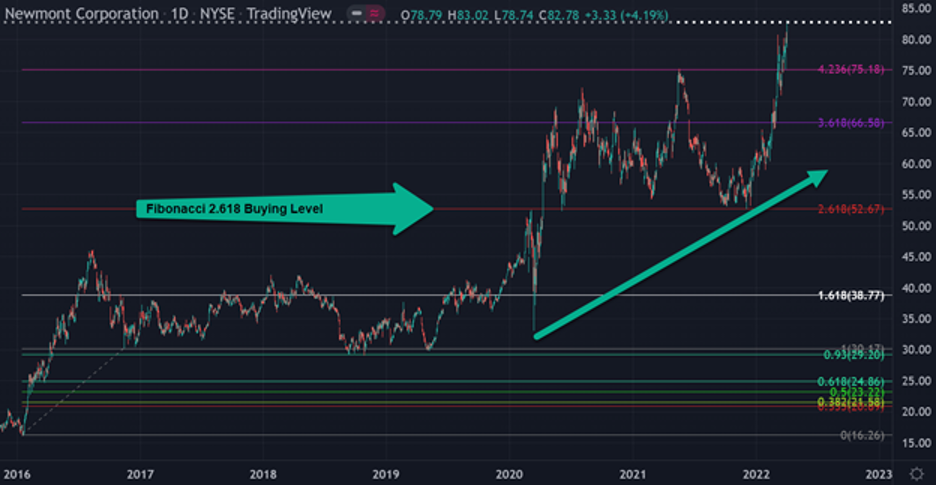Click the 2023 label on time axis

[879, 475]
